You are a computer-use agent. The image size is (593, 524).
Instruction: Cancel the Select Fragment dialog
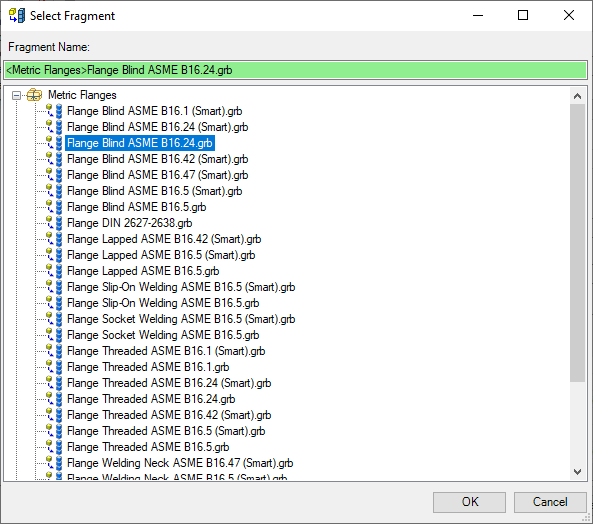click(550, 502)
